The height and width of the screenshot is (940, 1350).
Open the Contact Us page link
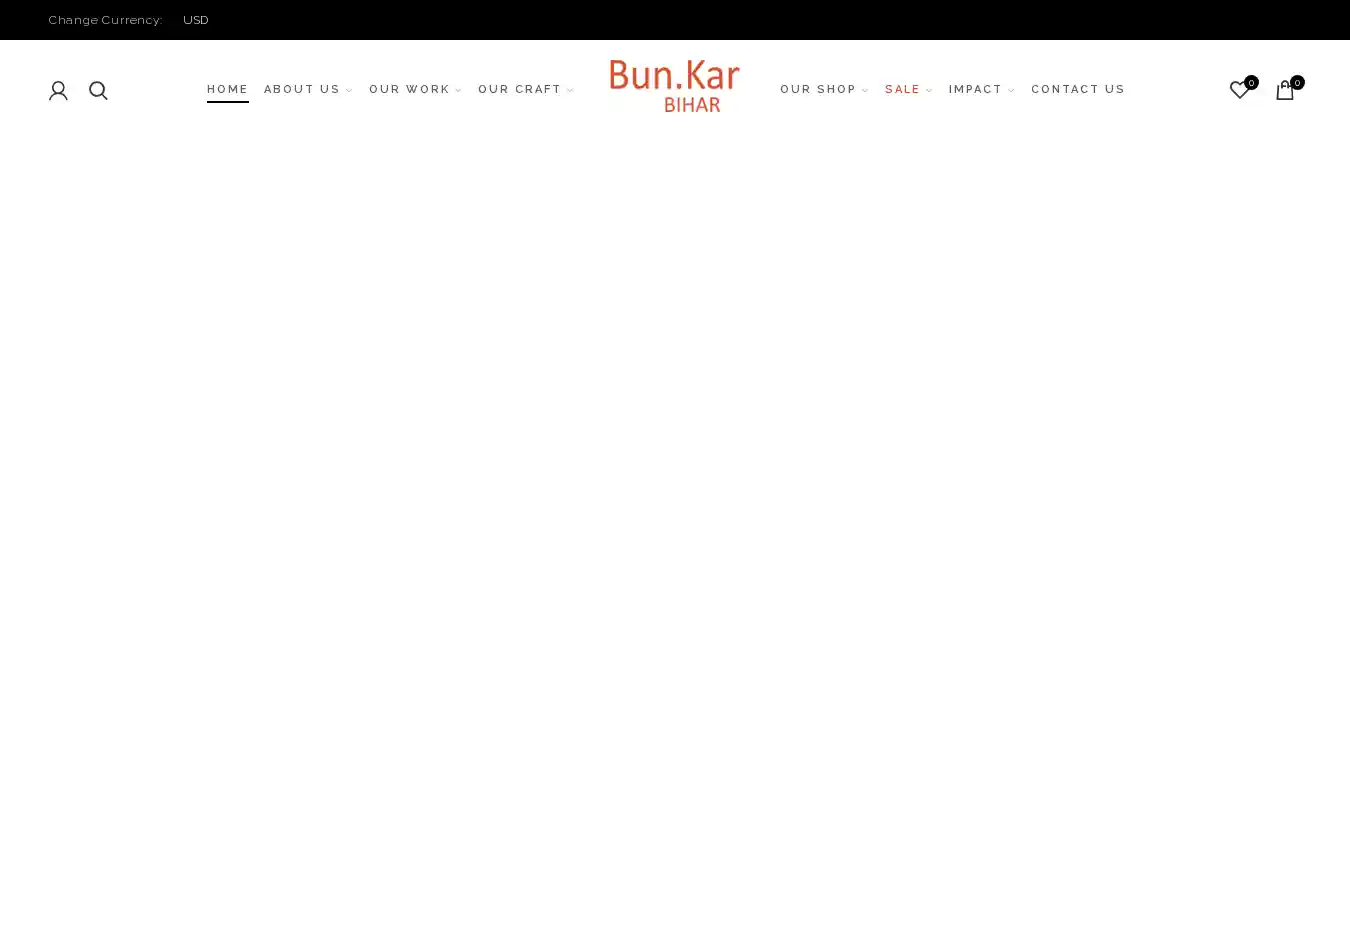pyautogui.click(x=1077, y=90)
